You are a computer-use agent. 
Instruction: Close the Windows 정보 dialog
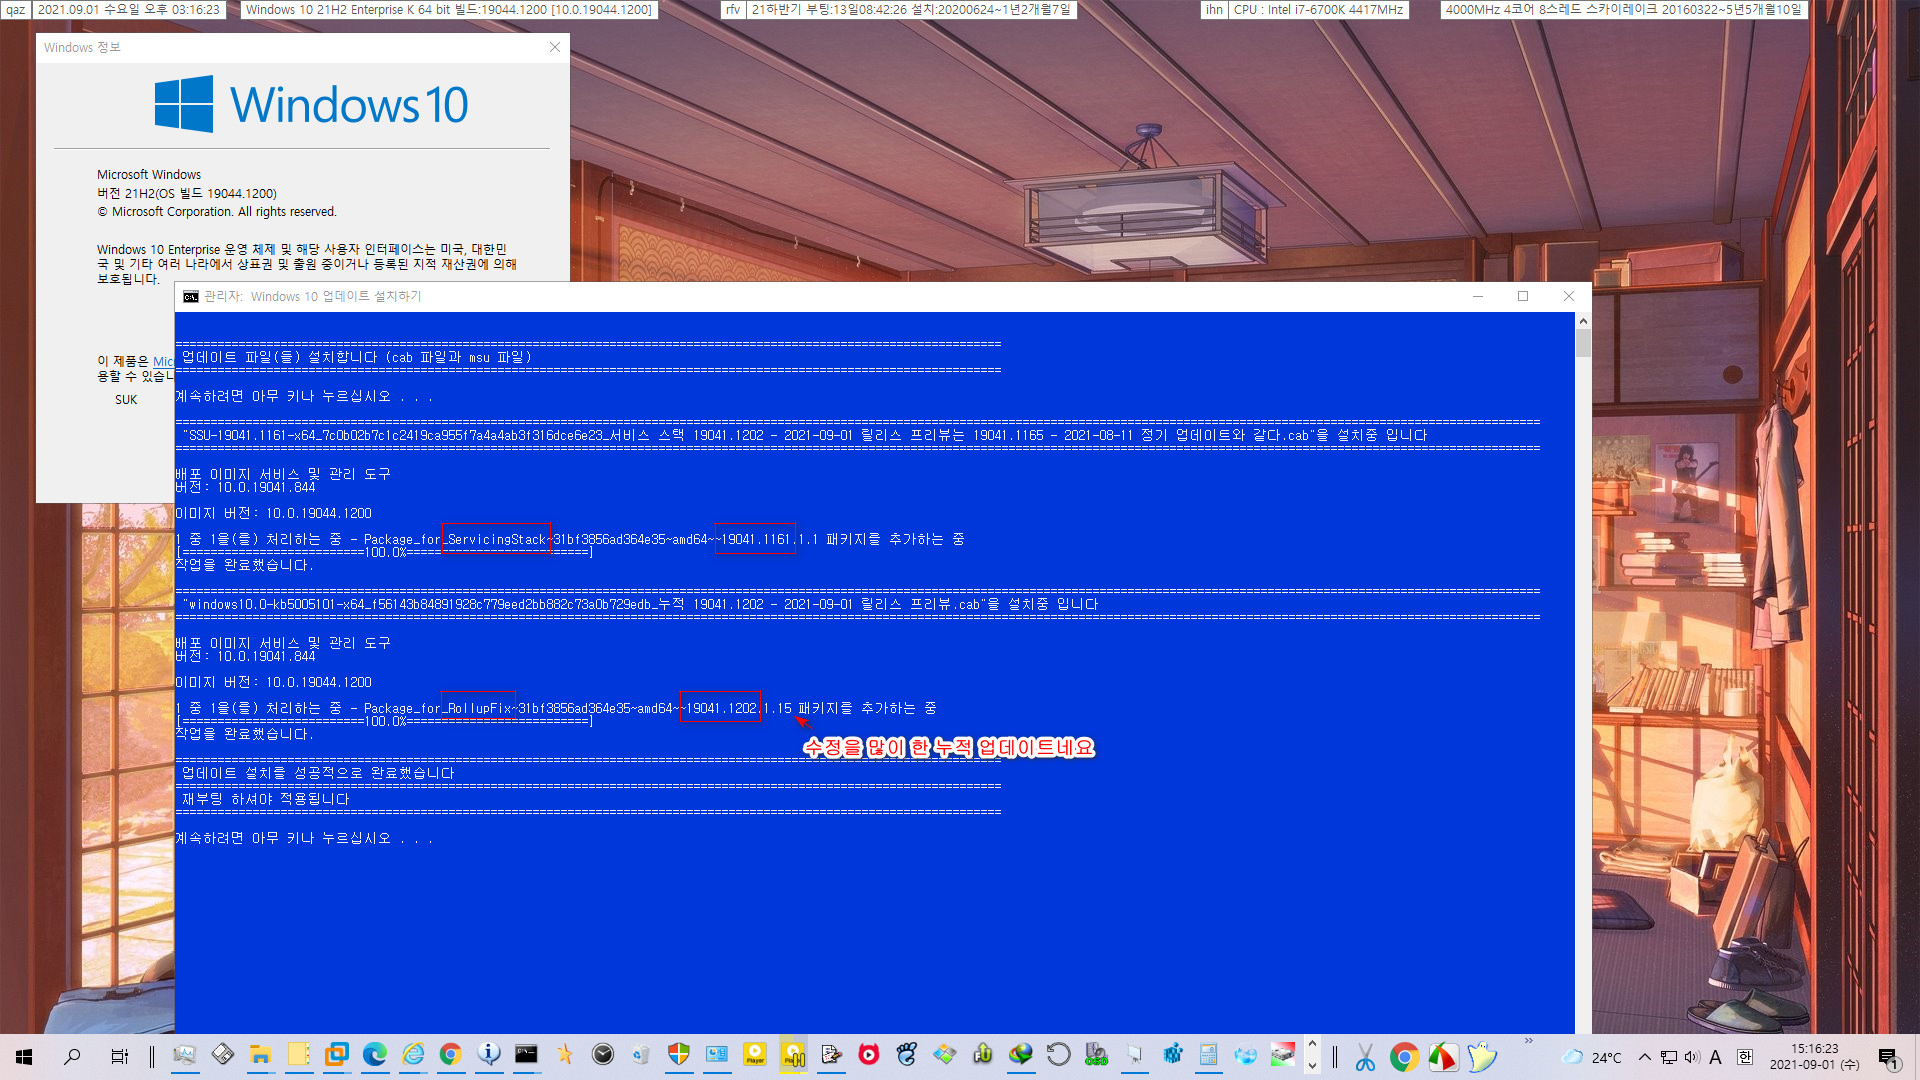tap(555, 47)
